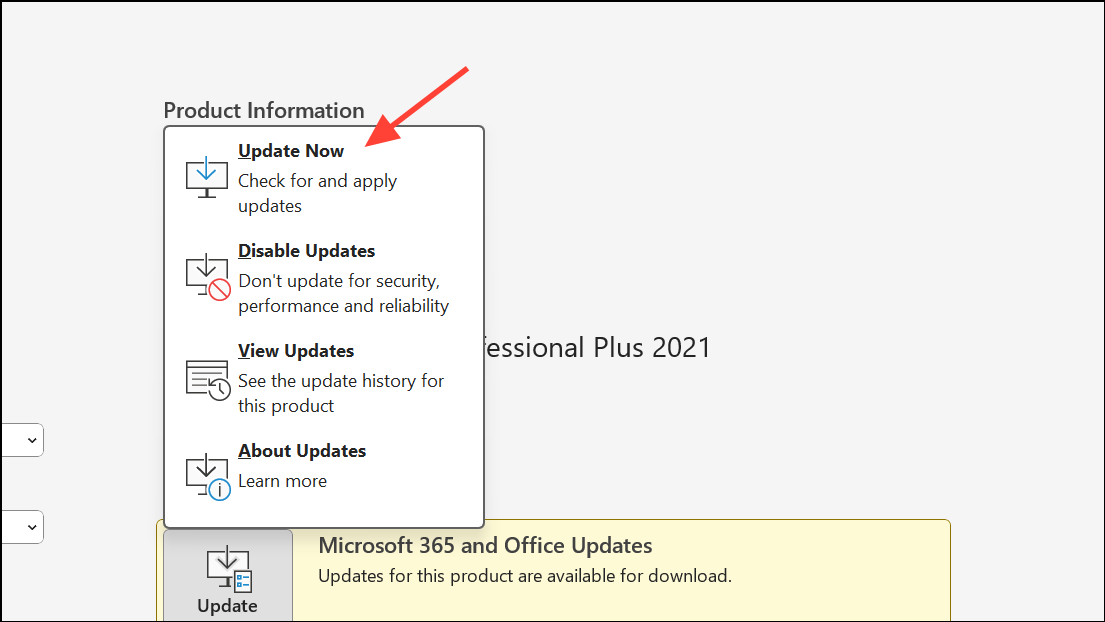This screenshot has height=622, width=1105.
Task: Click the Update Options button icon
Action: (229, 569)
